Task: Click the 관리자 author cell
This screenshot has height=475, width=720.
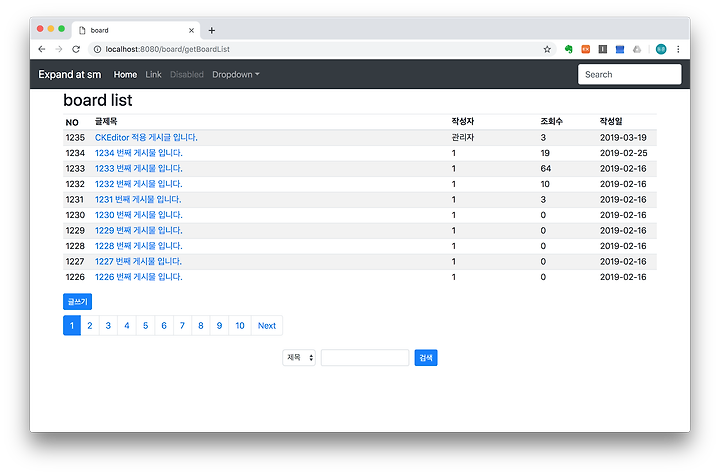Action: click(463, 137)
